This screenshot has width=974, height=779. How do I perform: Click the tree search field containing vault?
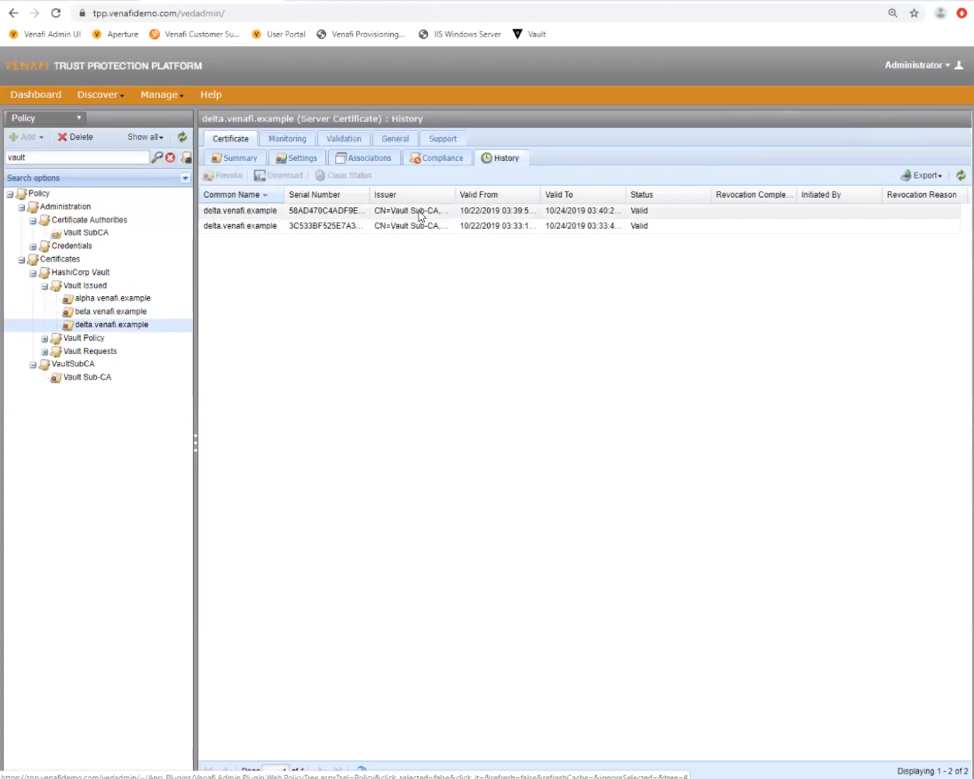point(77,157)
